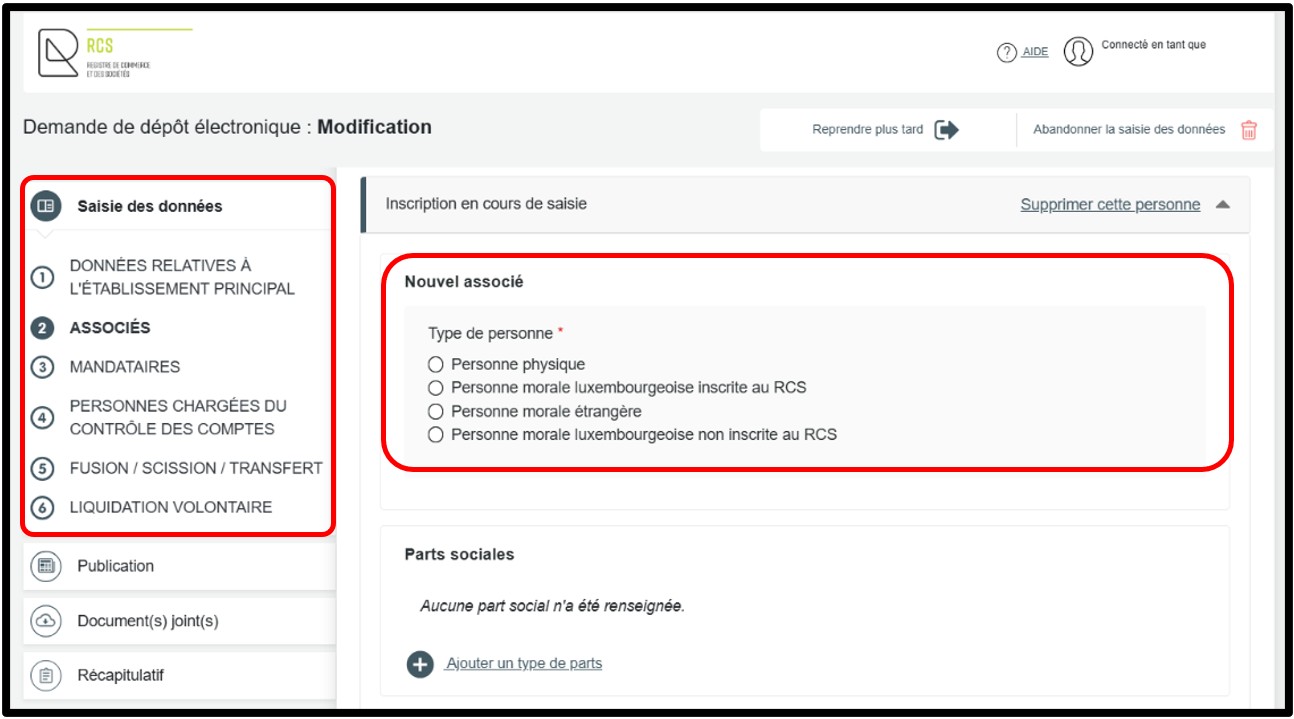
Task: Click the trash icon to abandon data entry
Action: 1248,130
